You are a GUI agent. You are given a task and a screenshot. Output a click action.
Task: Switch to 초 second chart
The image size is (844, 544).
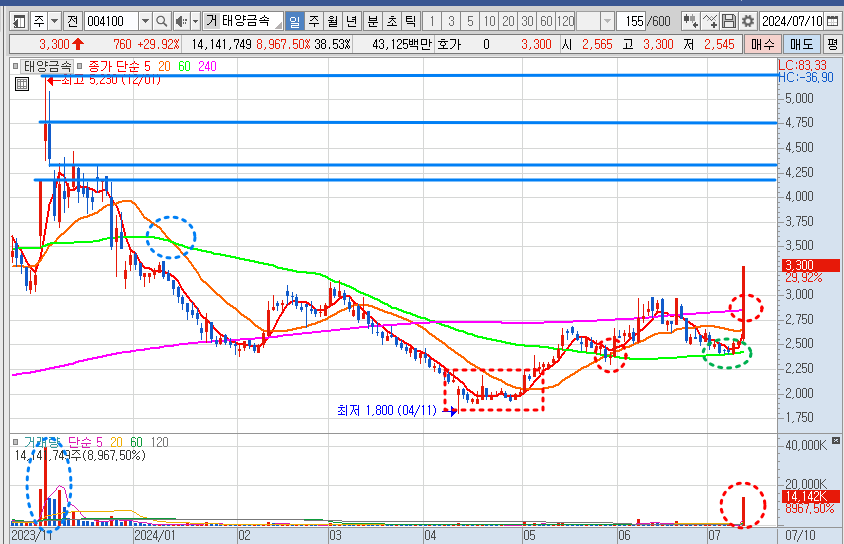[x=391, y=22]
